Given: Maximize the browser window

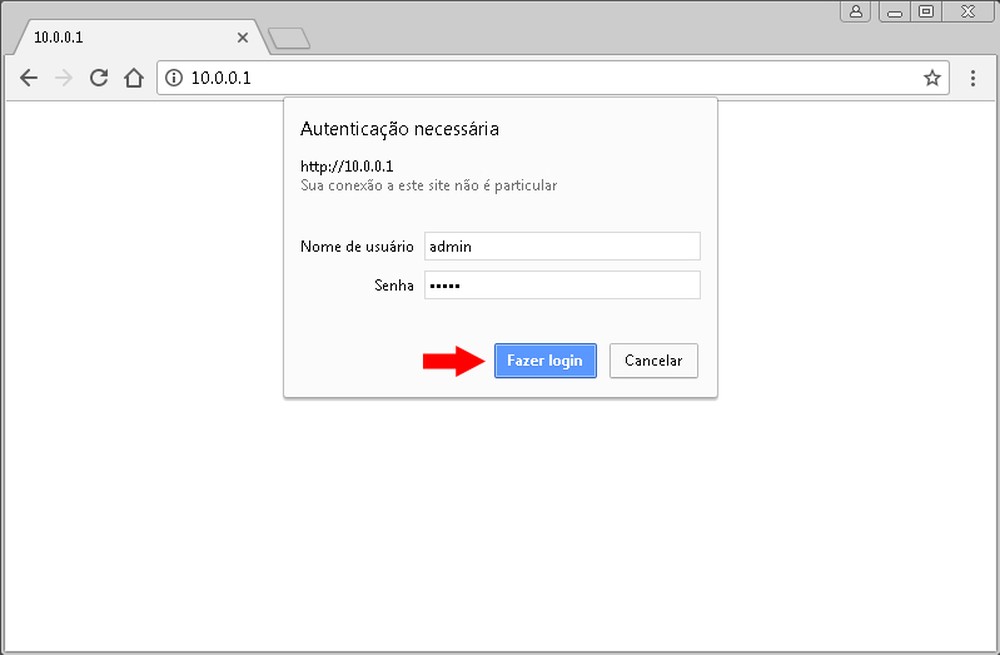Looking at the screenshot, I should pyautogui.click(x=926, y=11).
